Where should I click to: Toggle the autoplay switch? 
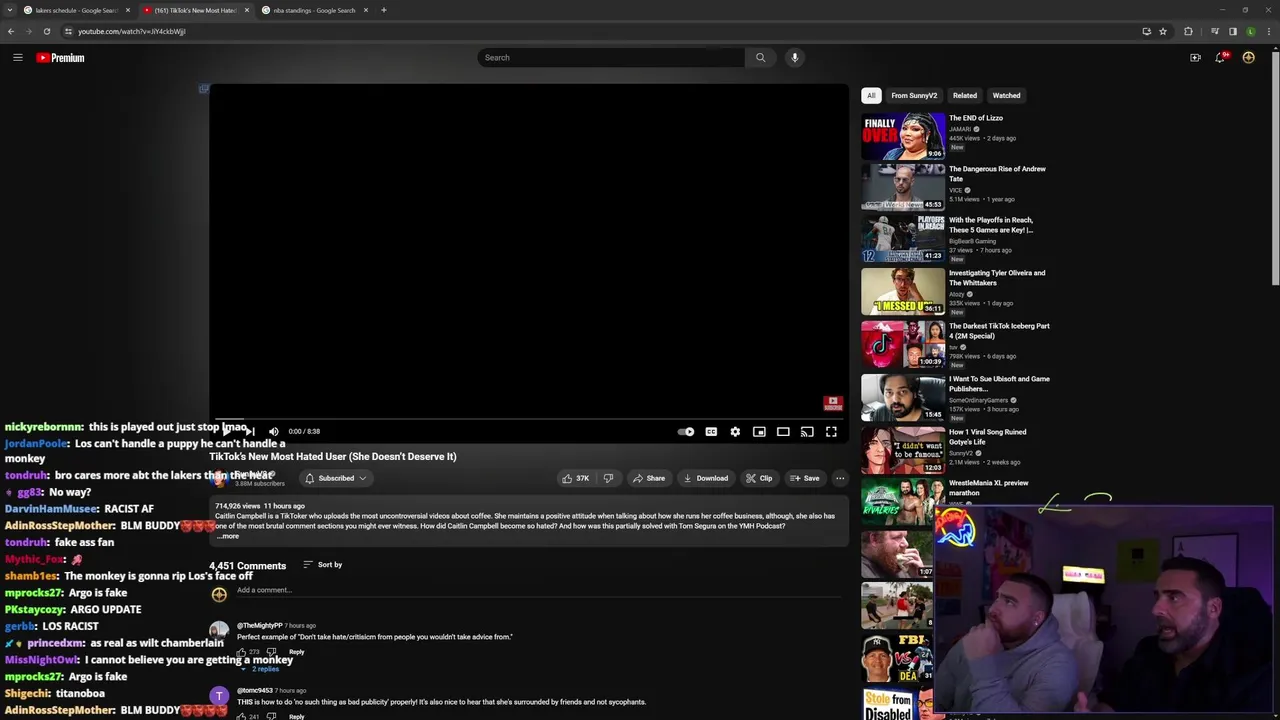tap(686, 432)
